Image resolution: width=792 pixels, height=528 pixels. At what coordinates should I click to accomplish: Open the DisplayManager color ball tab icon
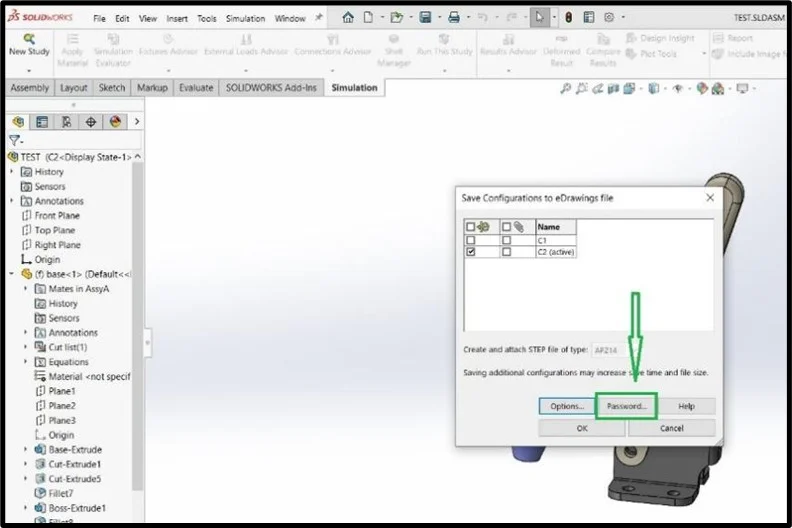point(115,122)
